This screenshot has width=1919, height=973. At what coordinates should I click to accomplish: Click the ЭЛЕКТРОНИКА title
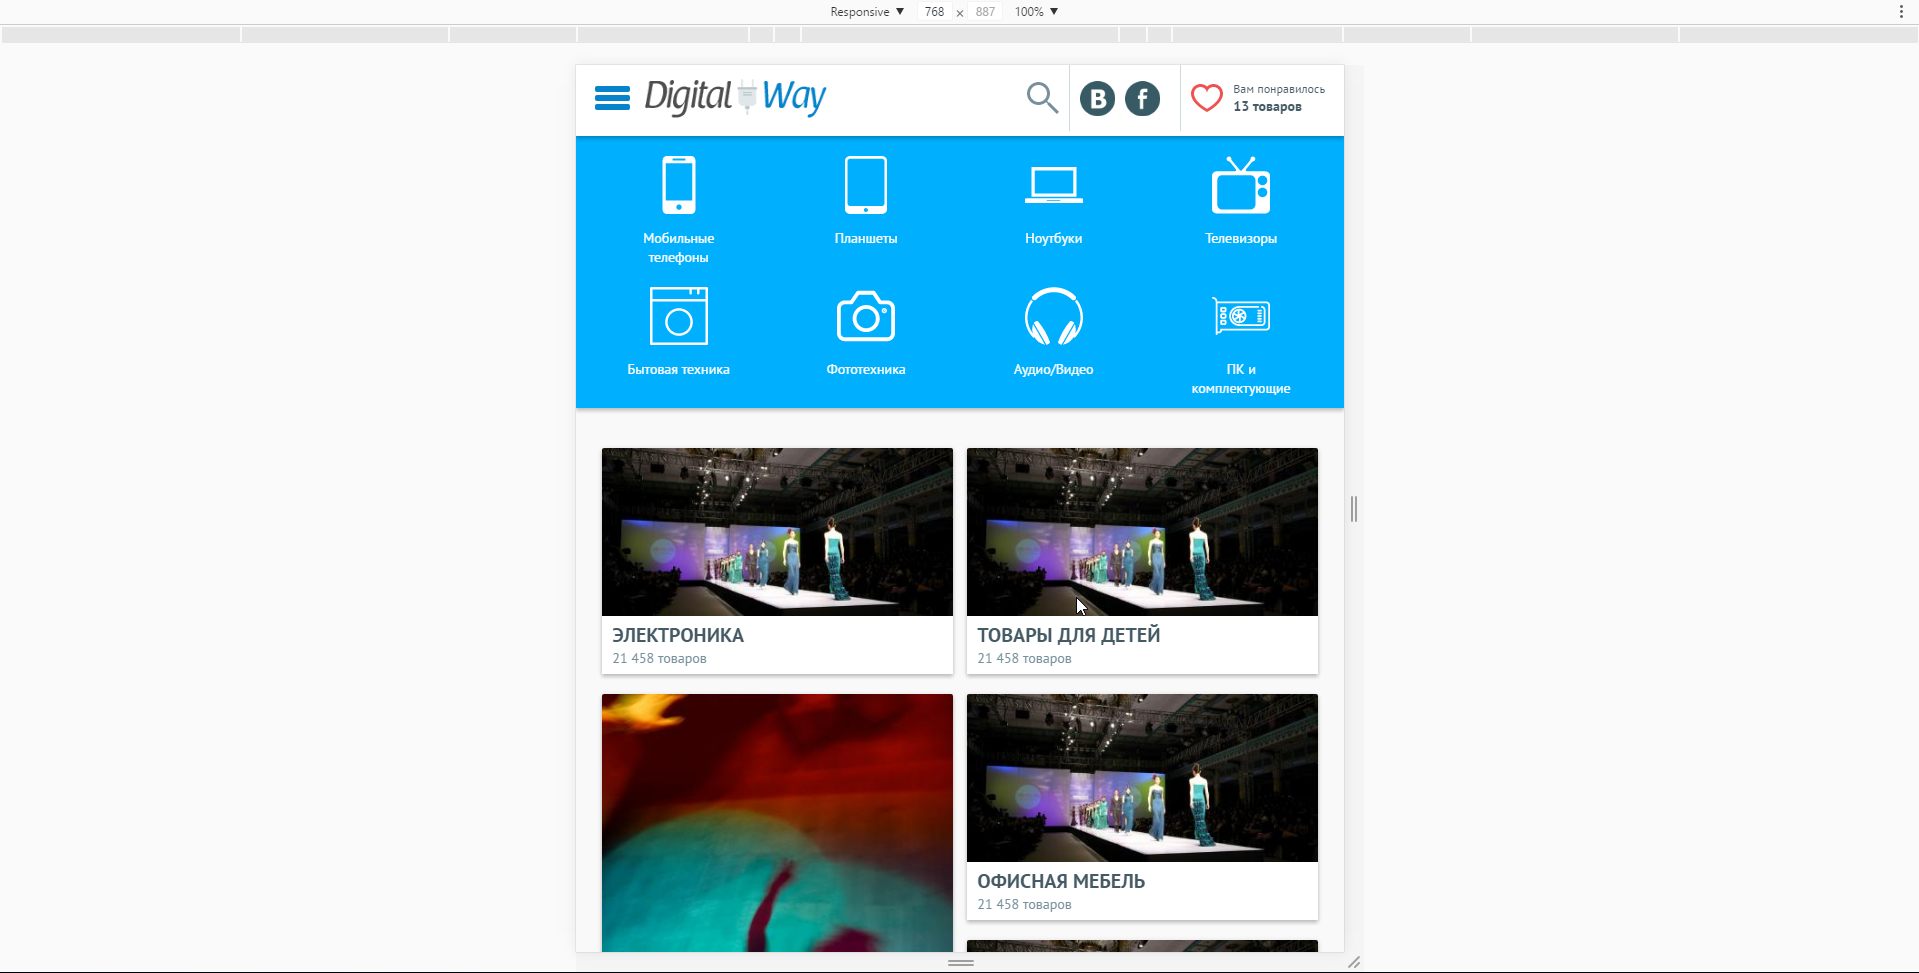pos(678,635)
